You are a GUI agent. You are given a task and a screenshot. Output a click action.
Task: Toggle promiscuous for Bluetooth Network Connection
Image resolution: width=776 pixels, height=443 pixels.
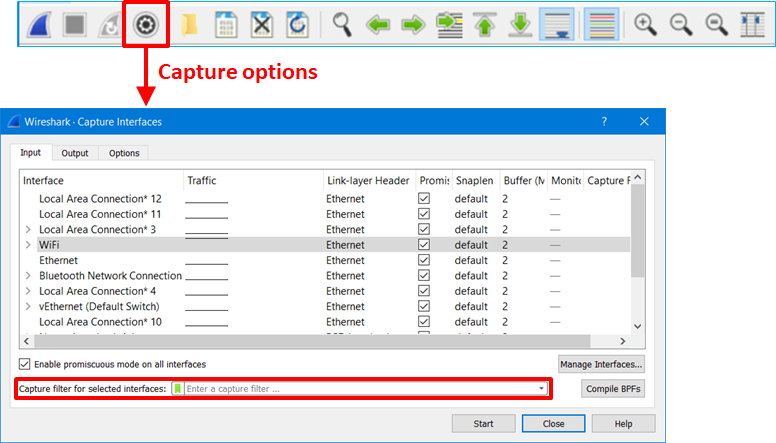click(424, 275)
